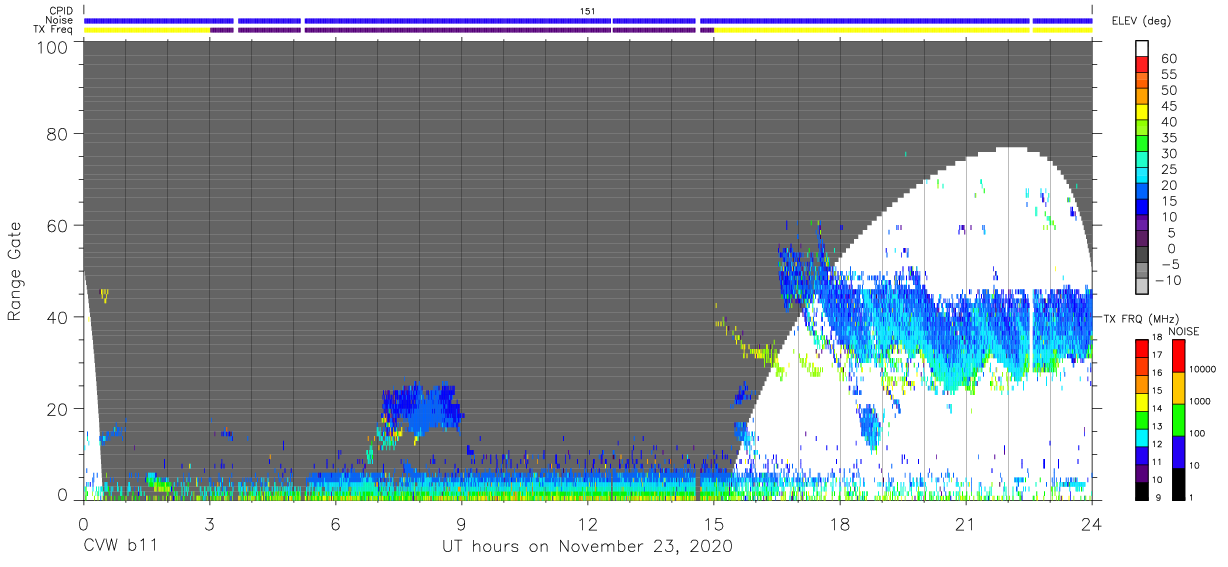Screen dimensions: 1228x567
Task: Click the Range Gate axis tick '20'
Action: [x=59, y=409]
